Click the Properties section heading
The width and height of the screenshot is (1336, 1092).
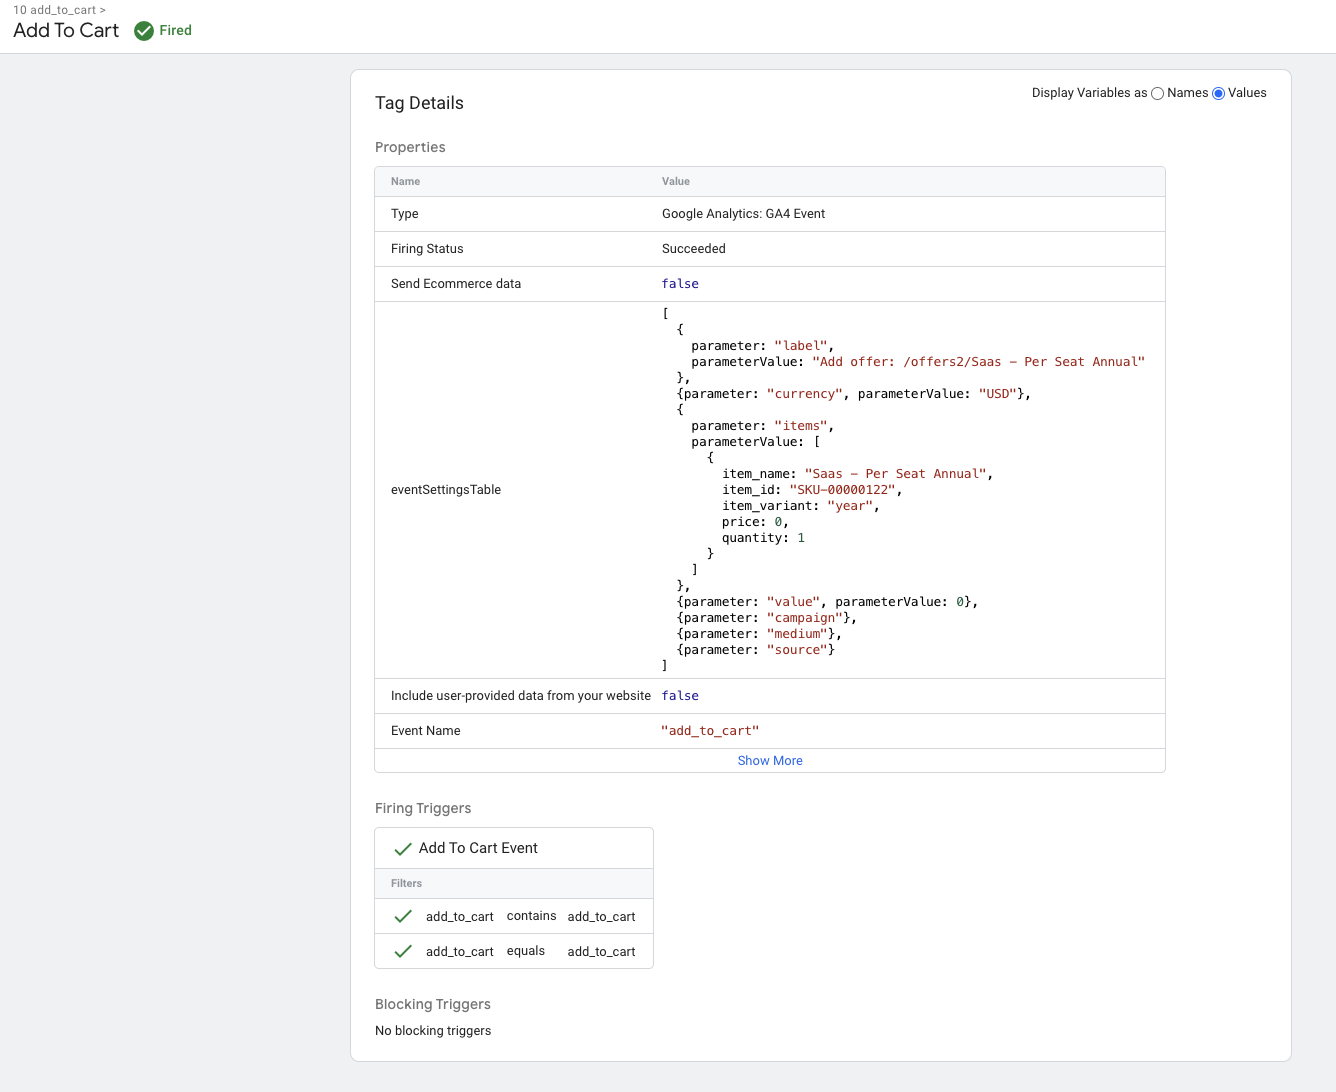tap(410, 147)
